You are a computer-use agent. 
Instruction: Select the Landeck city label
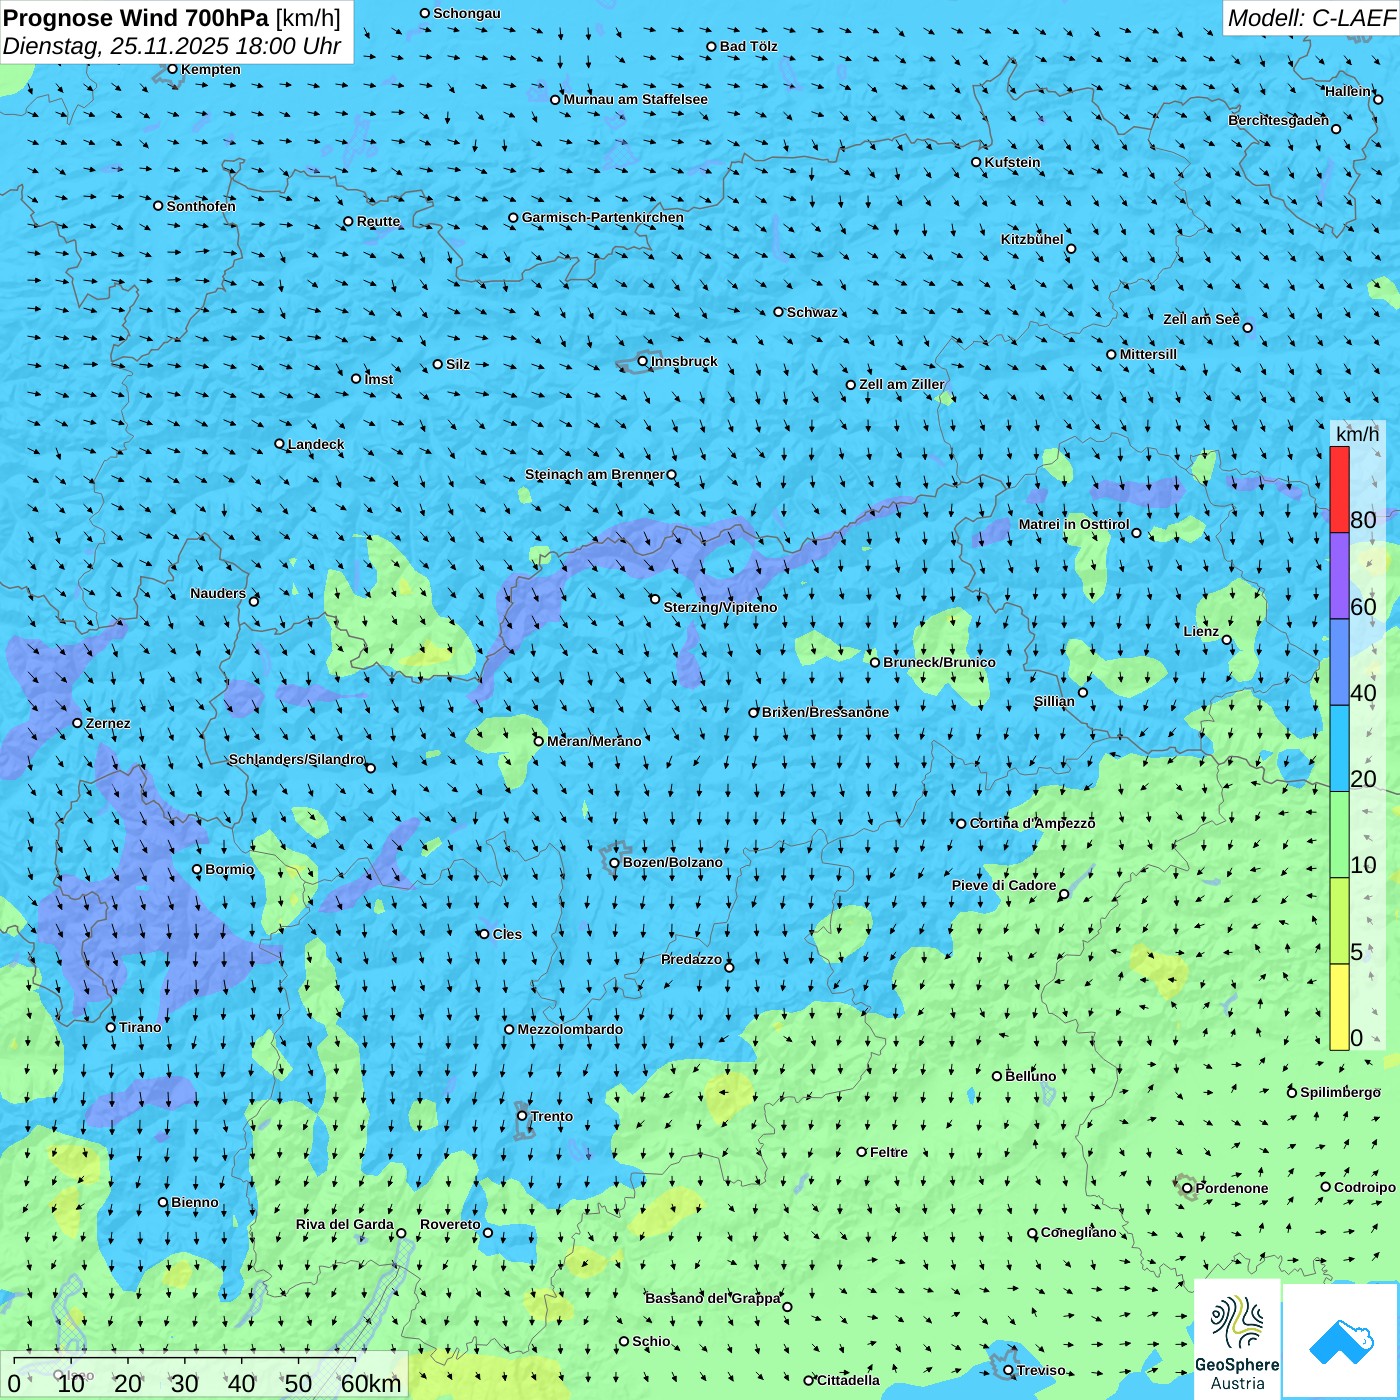316,444
